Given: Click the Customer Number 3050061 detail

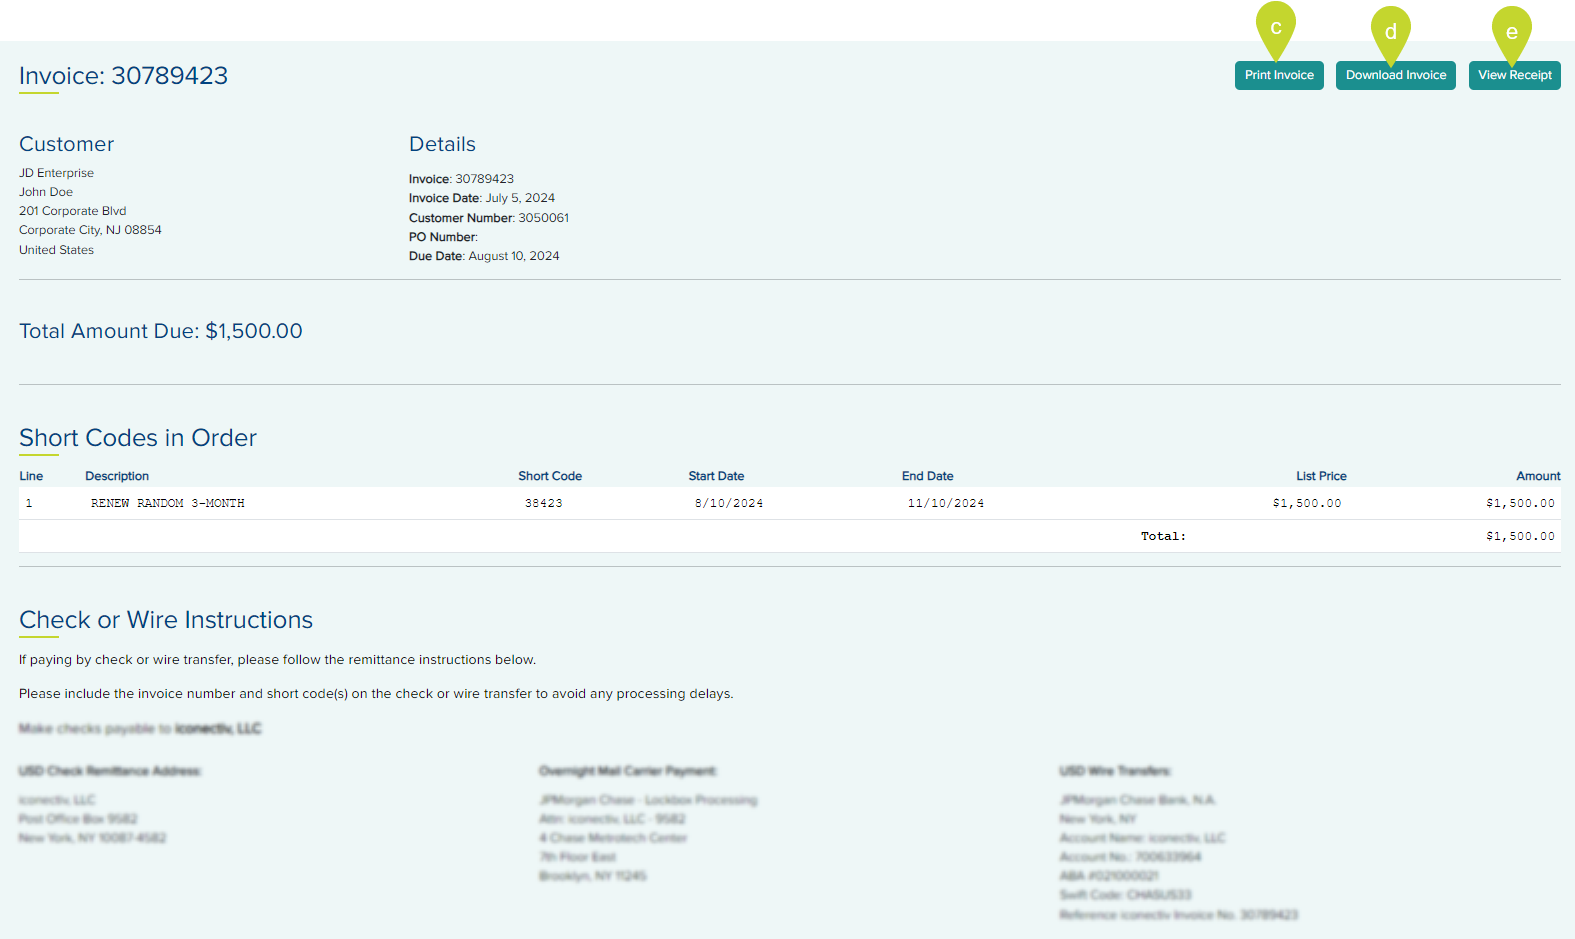Looking at the screenshot, I should [x=488, y=218].
